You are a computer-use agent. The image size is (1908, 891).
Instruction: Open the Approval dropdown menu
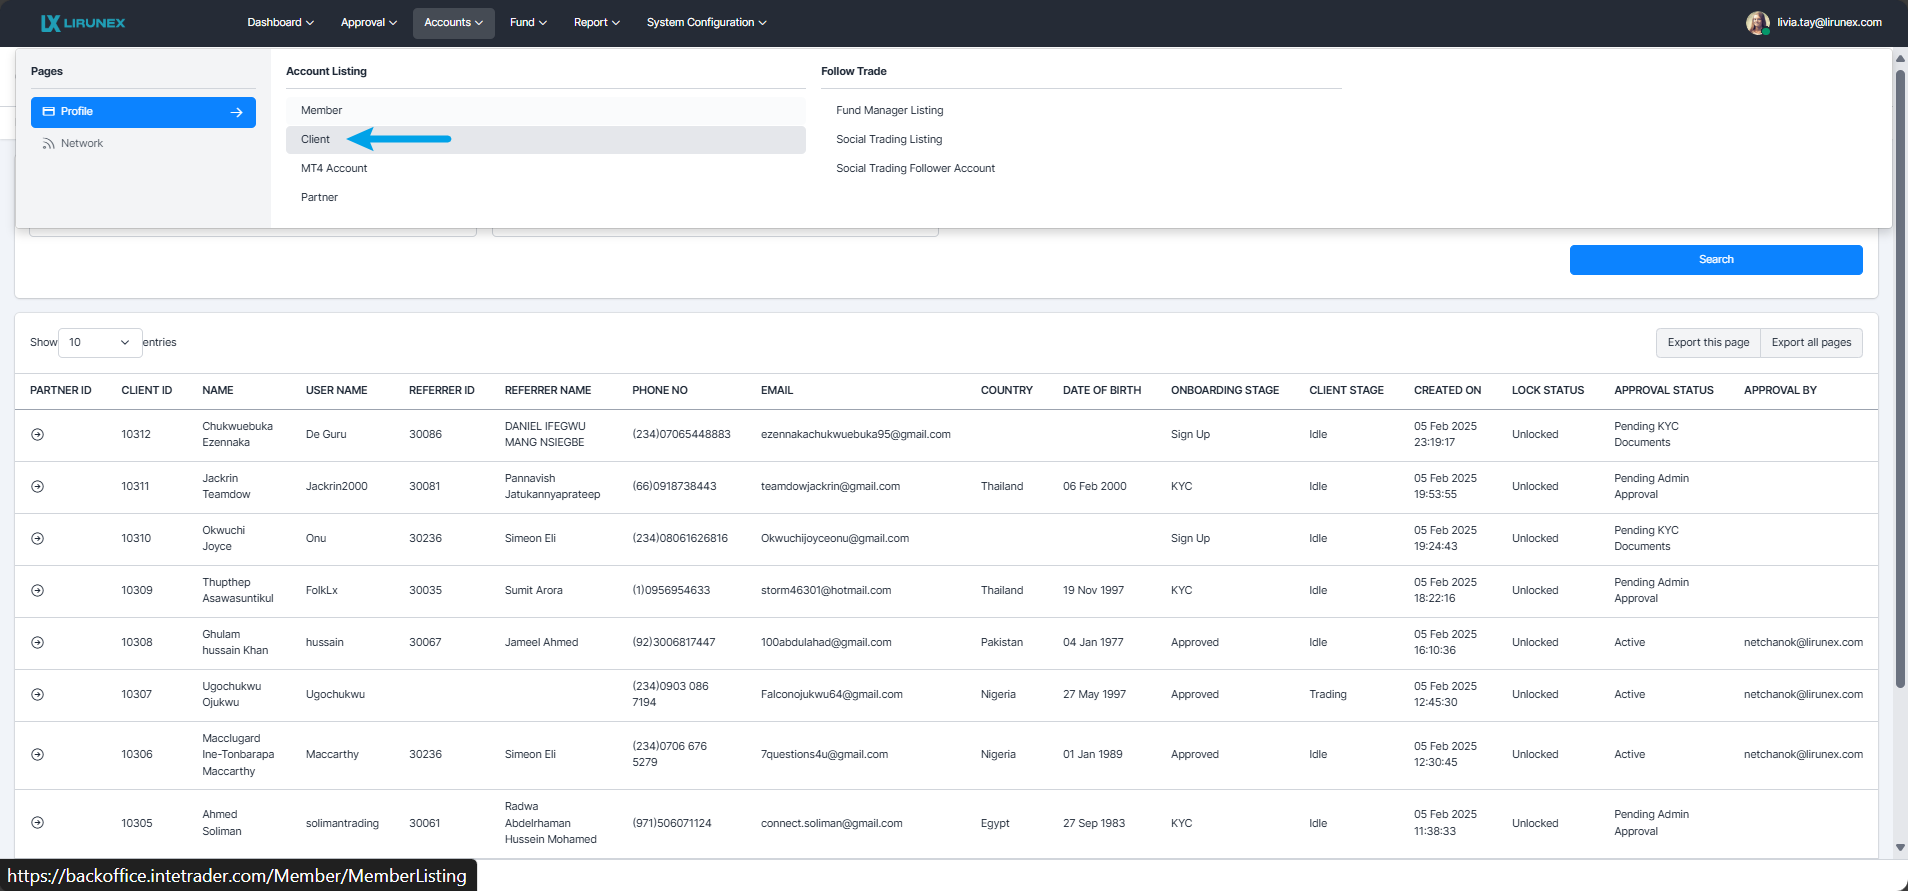pos(368,22)
